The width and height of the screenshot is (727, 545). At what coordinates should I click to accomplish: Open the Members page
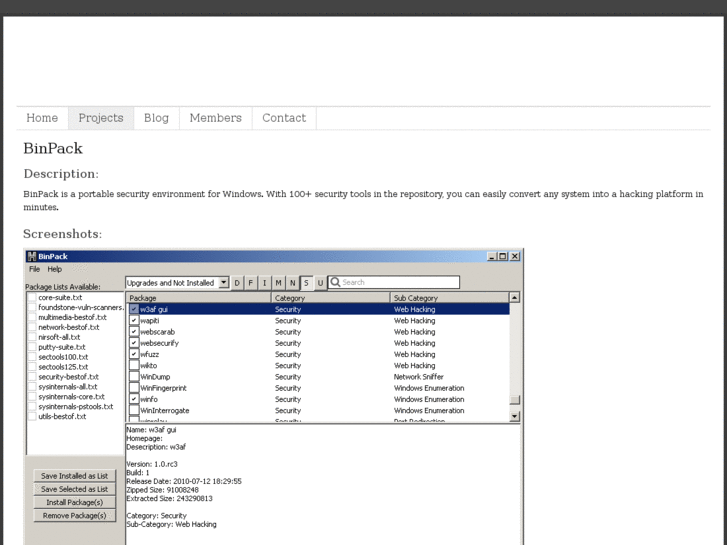pos(216,118)
